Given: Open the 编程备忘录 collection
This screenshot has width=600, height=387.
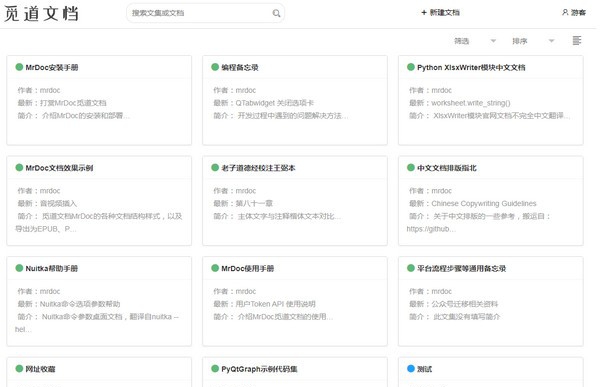Looking at the screenshot, I should pyautogui.click(x=240, y=67).
